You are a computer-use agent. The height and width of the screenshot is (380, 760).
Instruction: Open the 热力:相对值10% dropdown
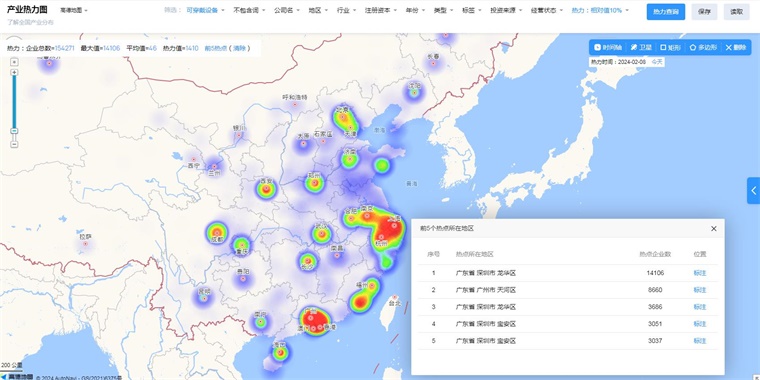pos(600,10)
